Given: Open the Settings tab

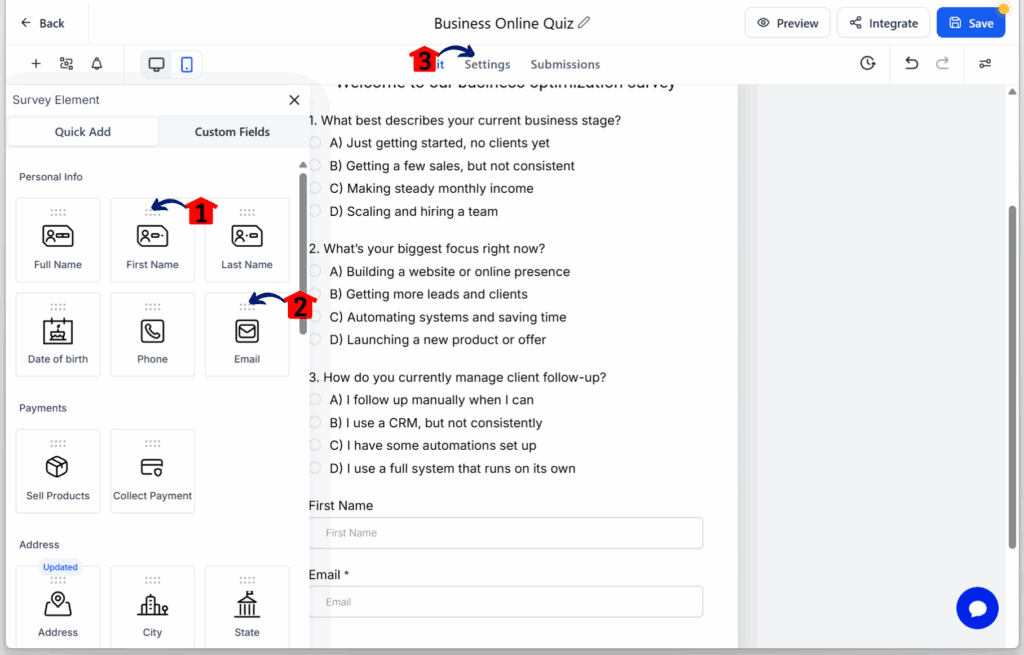Looking at the screenshot, I should [487, 64].
